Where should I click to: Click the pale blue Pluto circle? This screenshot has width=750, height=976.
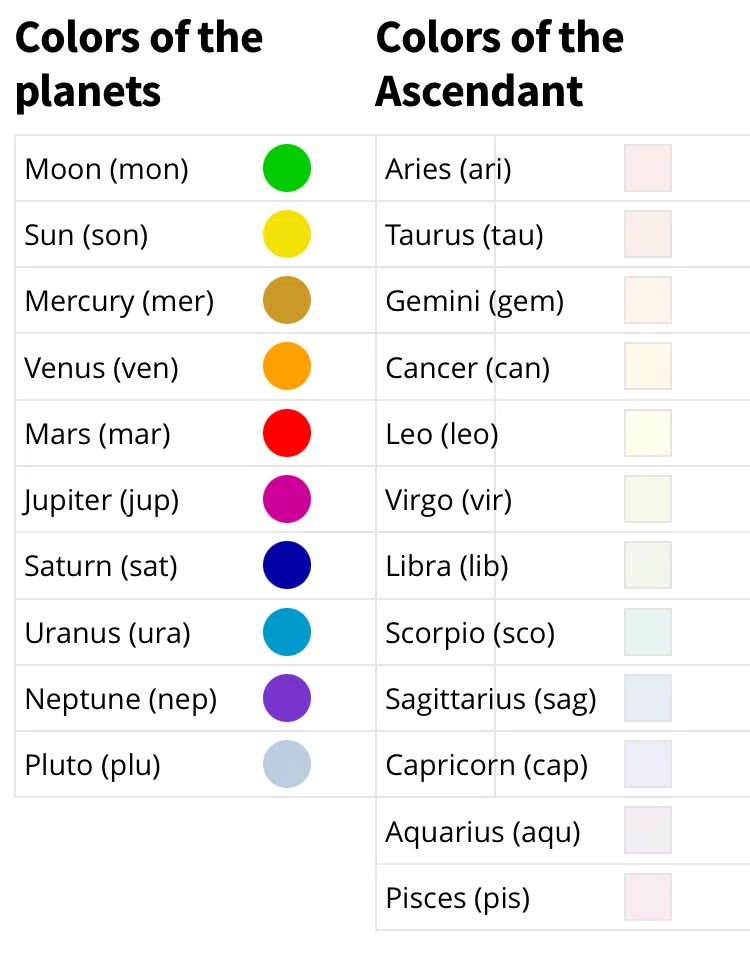(286, 764)
